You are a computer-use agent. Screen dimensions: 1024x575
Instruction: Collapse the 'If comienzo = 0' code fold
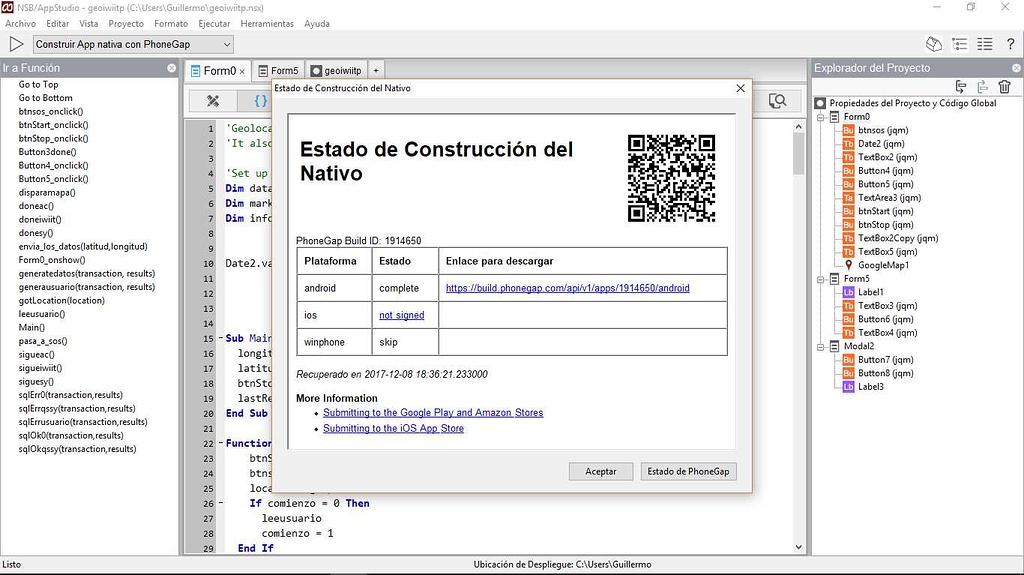(221, 503)
